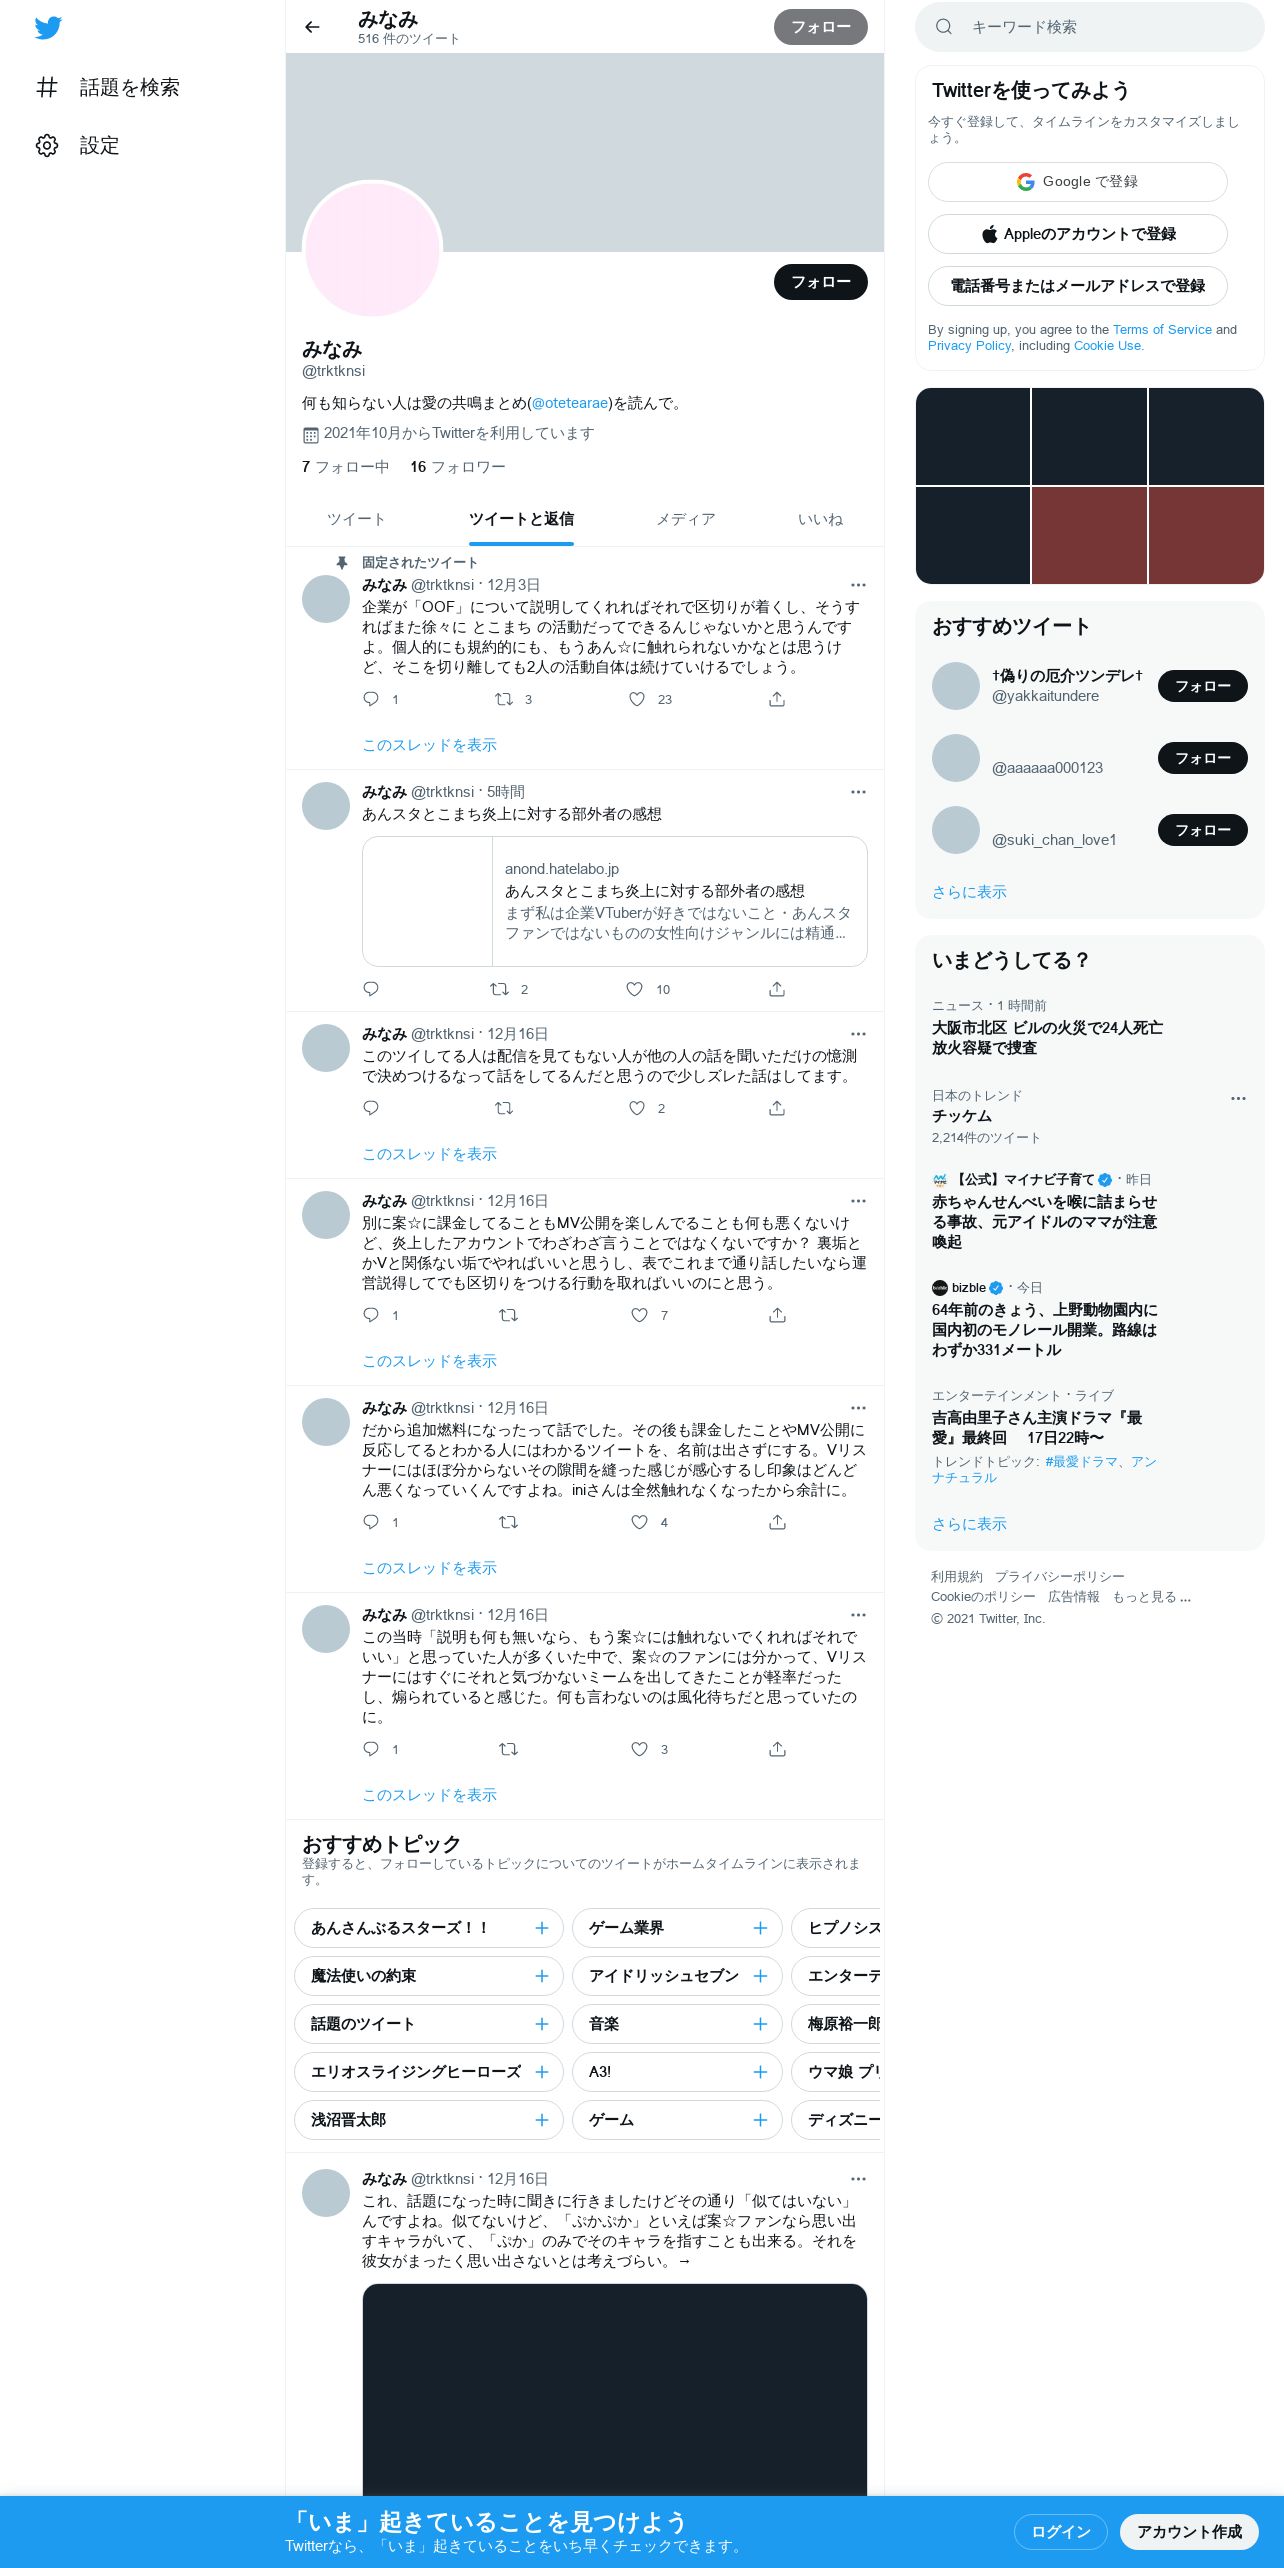1284x2568 pixels.
Task: Open the いいね tab
Action: 820,519
